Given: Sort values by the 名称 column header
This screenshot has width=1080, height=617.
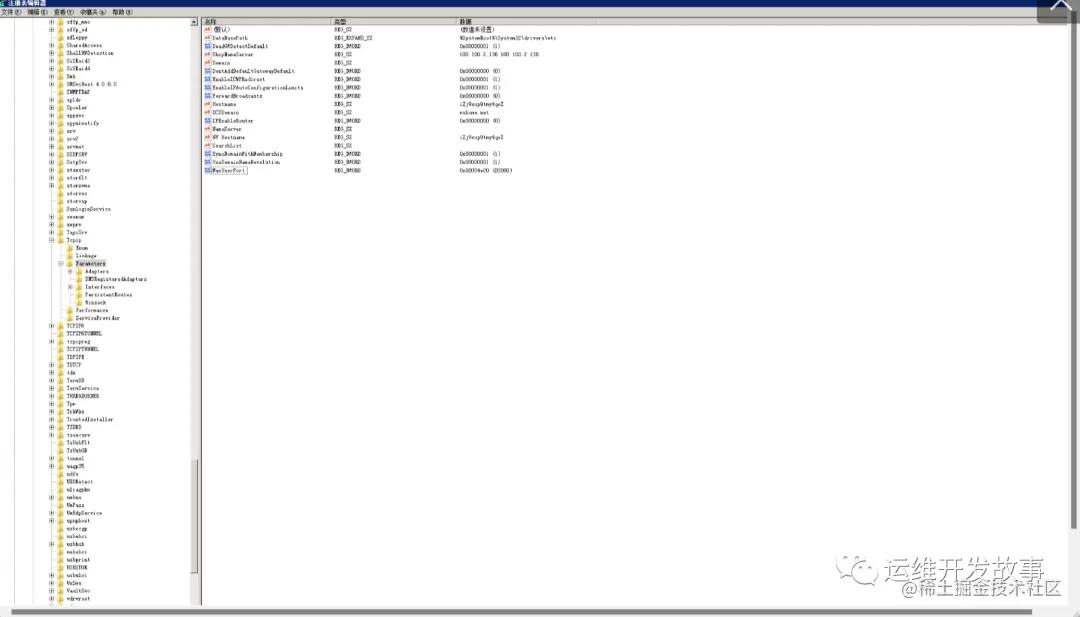Looking at the screenshot, I should (266, 21).
